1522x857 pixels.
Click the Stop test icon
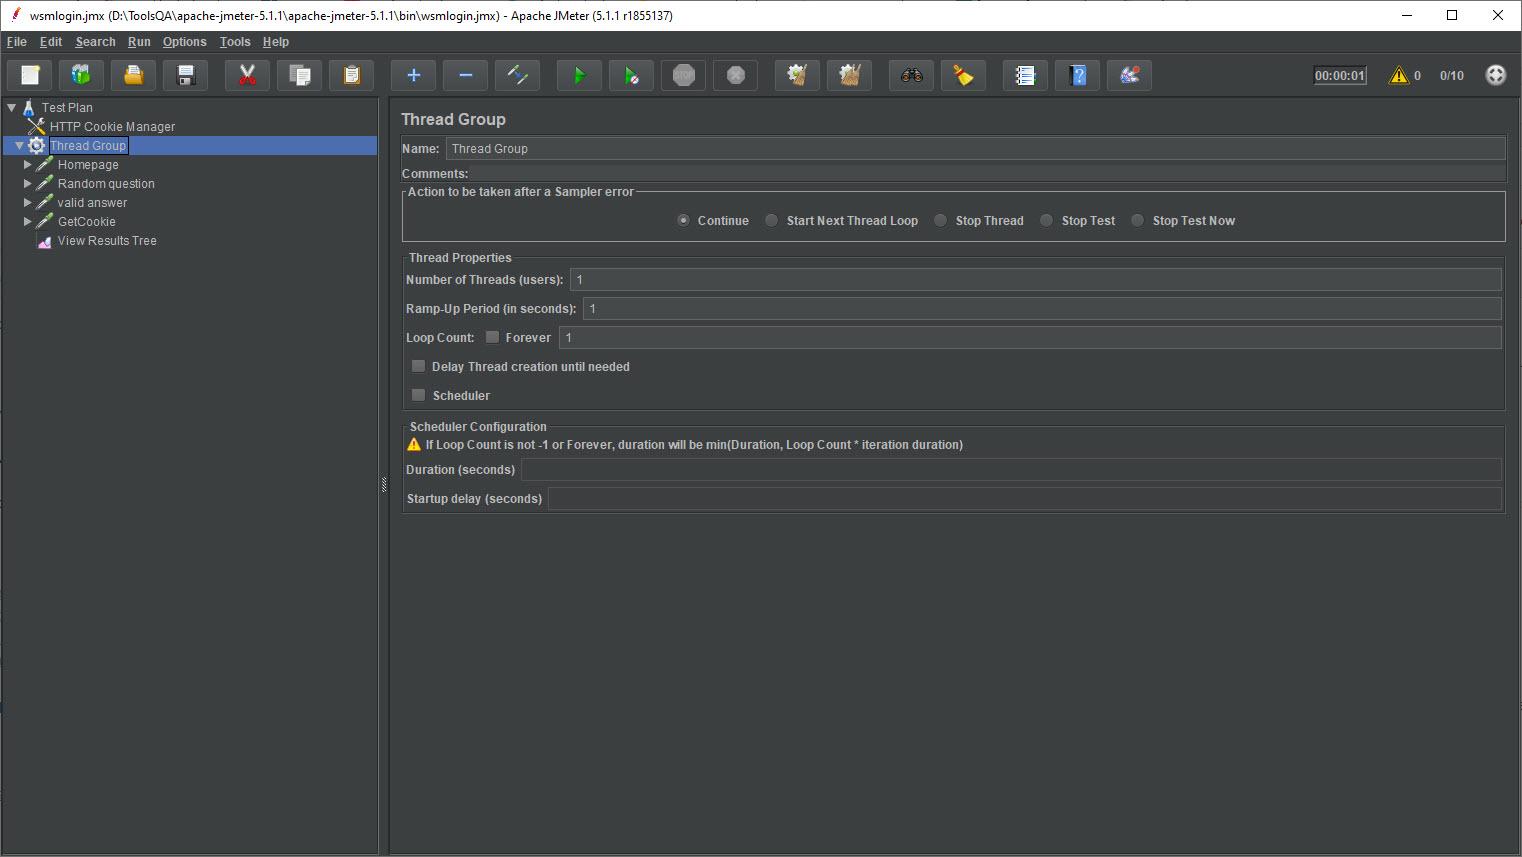click(684, 75)
